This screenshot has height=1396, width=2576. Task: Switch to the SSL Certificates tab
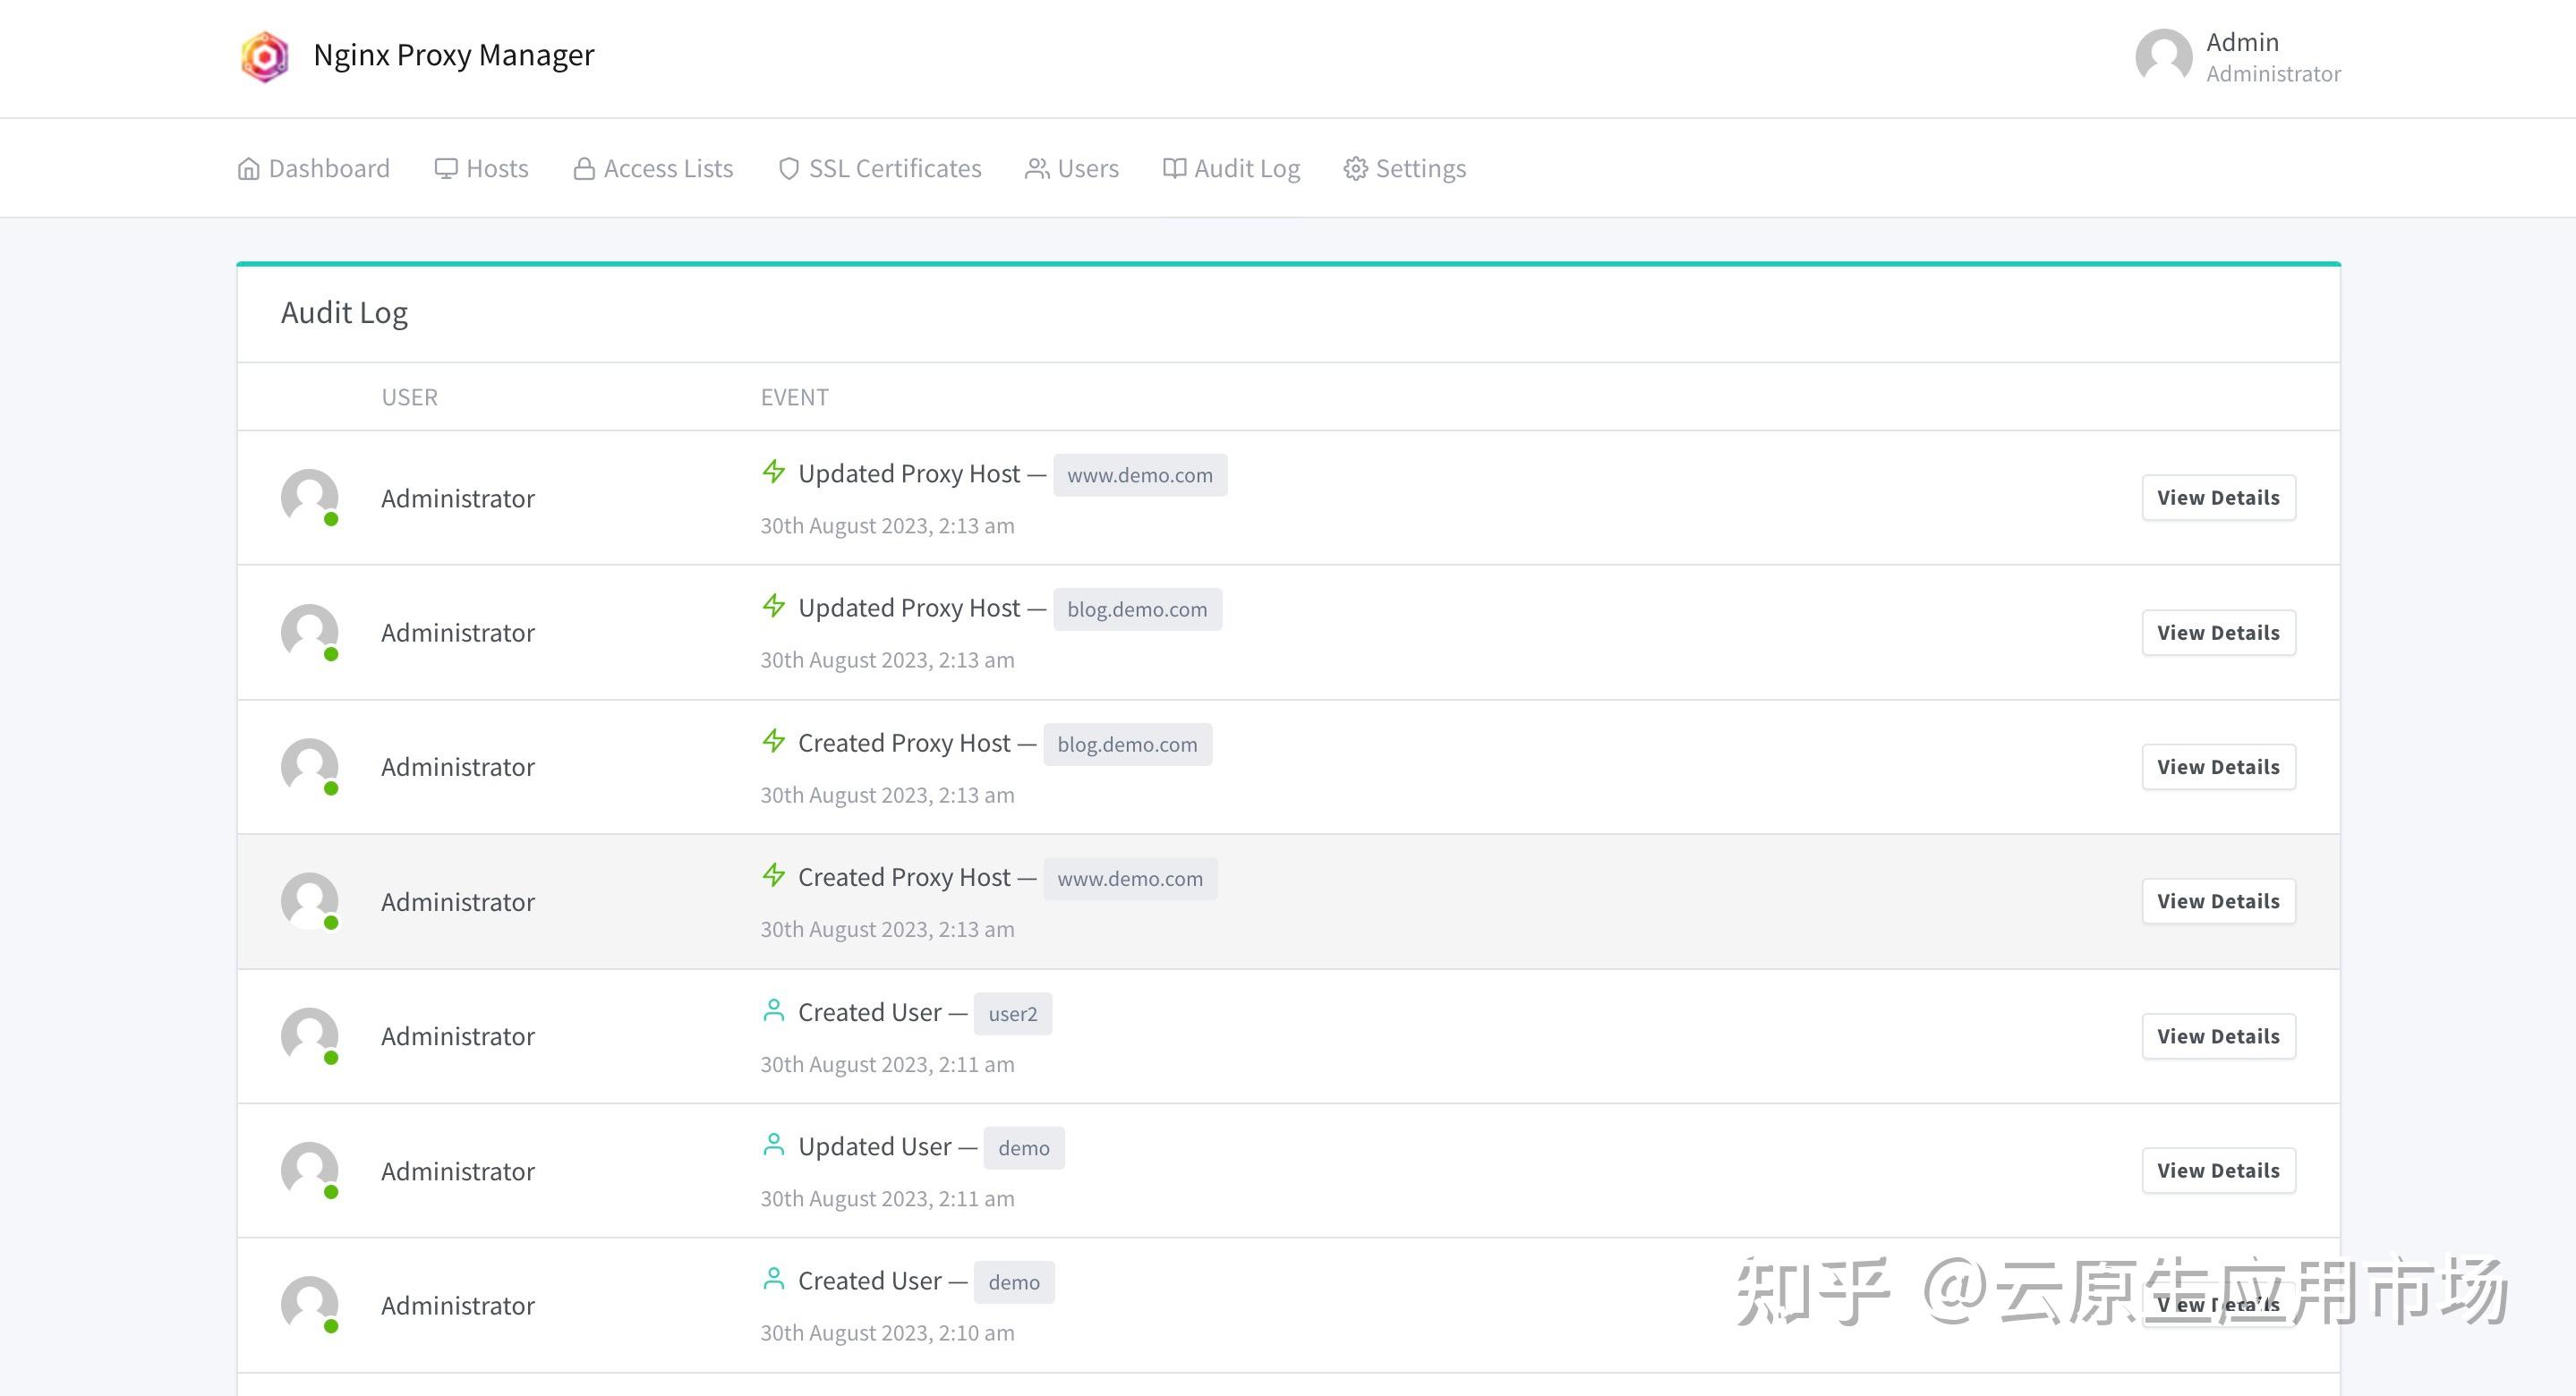coord(894,169)
